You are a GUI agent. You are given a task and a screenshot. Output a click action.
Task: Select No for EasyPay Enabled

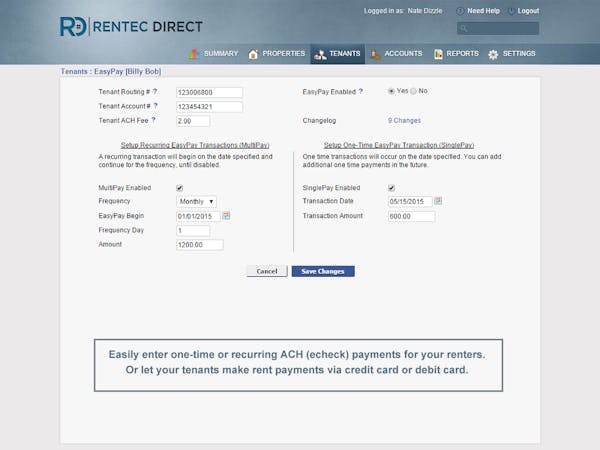pos(413,91)
